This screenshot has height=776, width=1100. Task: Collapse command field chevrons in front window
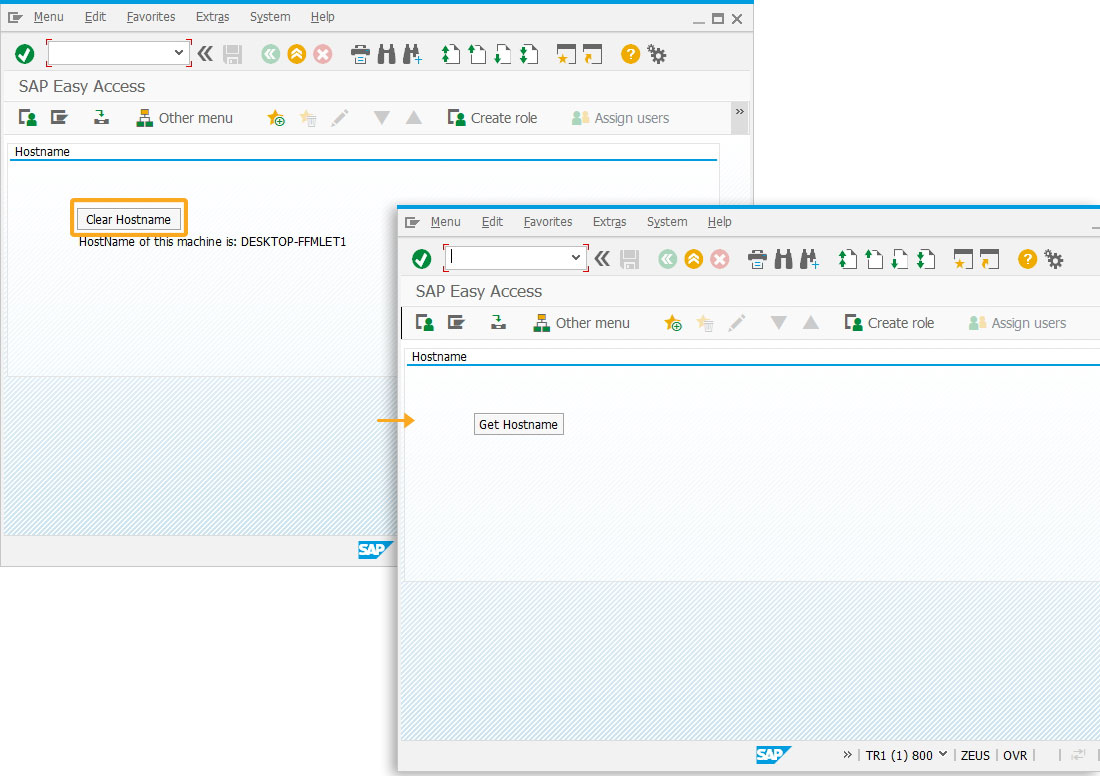tap(602, 259)
